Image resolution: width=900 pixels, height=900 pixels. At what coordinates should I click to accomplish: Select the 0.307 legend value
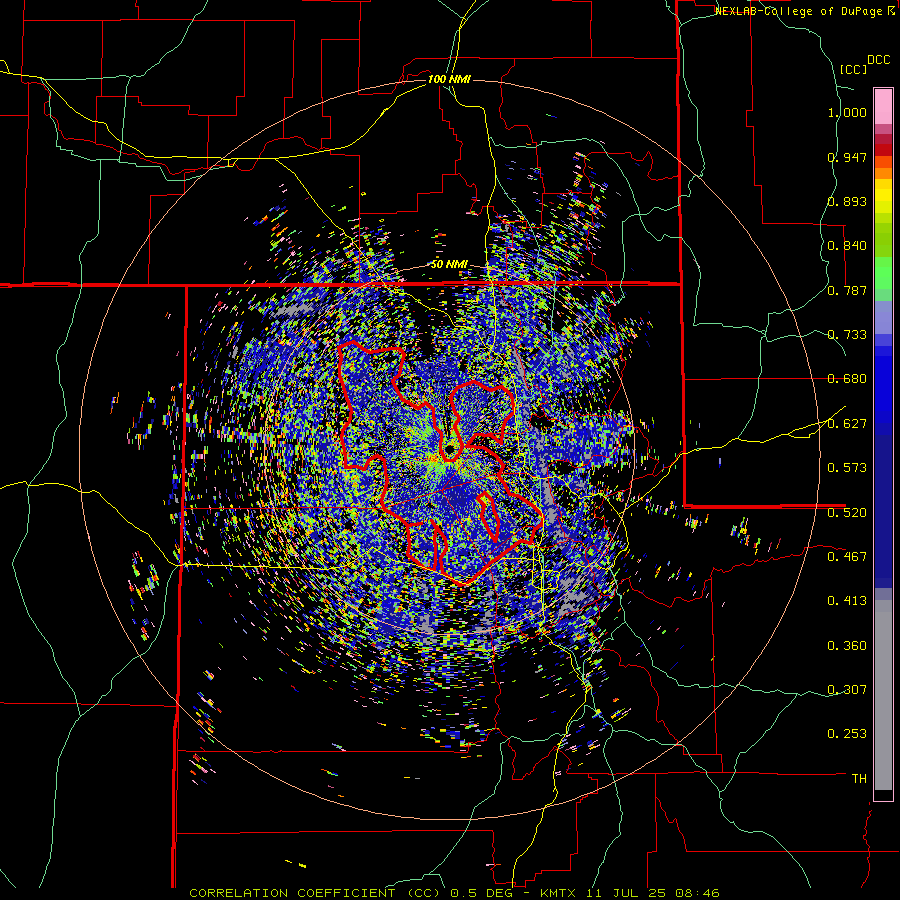click(x=847, y=689)
